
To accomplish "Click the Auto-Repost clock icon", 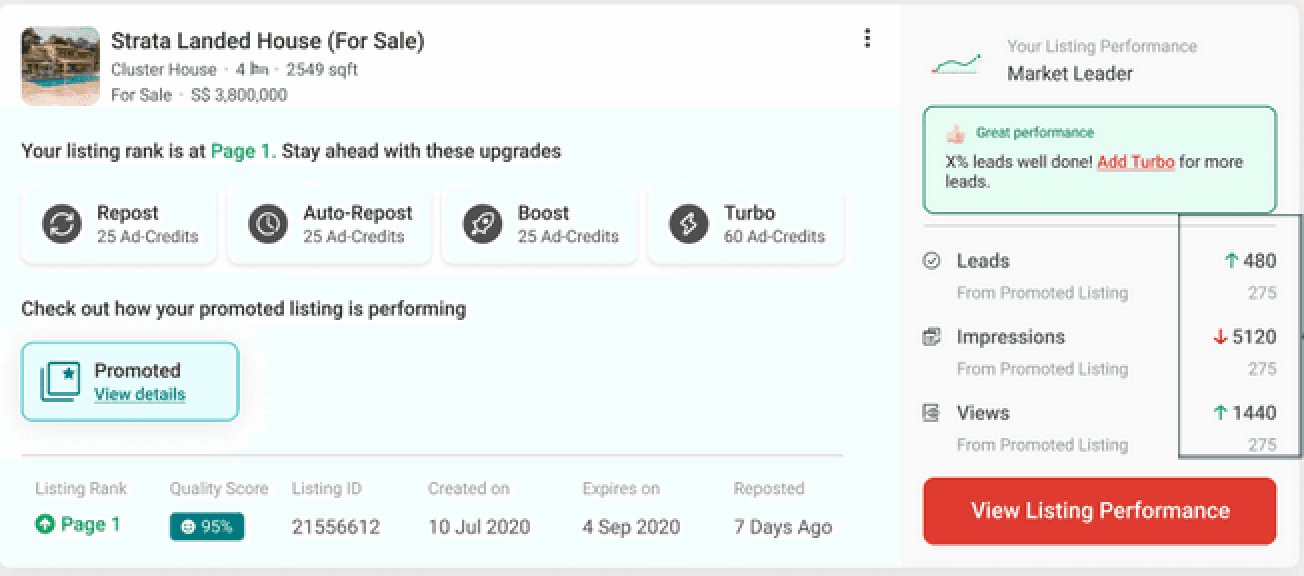I will click(x=268, y=224).
